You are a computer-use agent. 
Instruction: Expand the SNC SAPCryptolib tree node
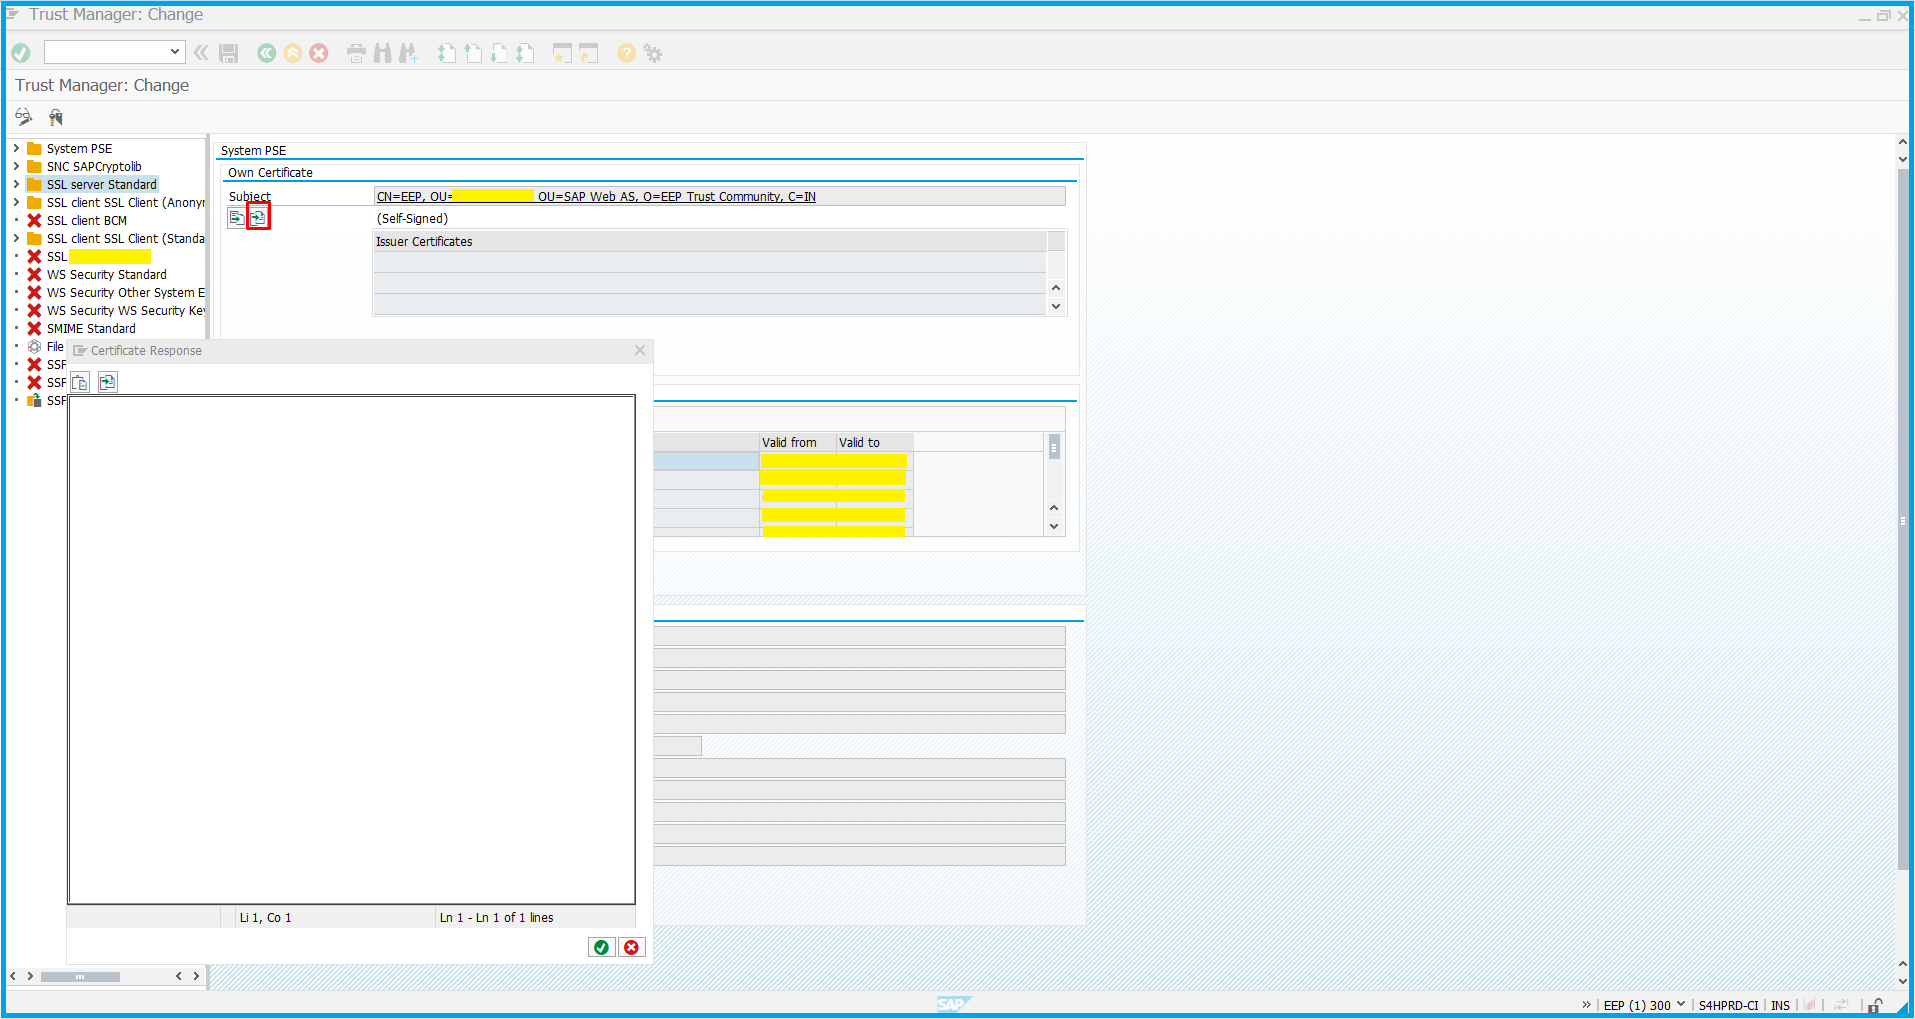16,167
